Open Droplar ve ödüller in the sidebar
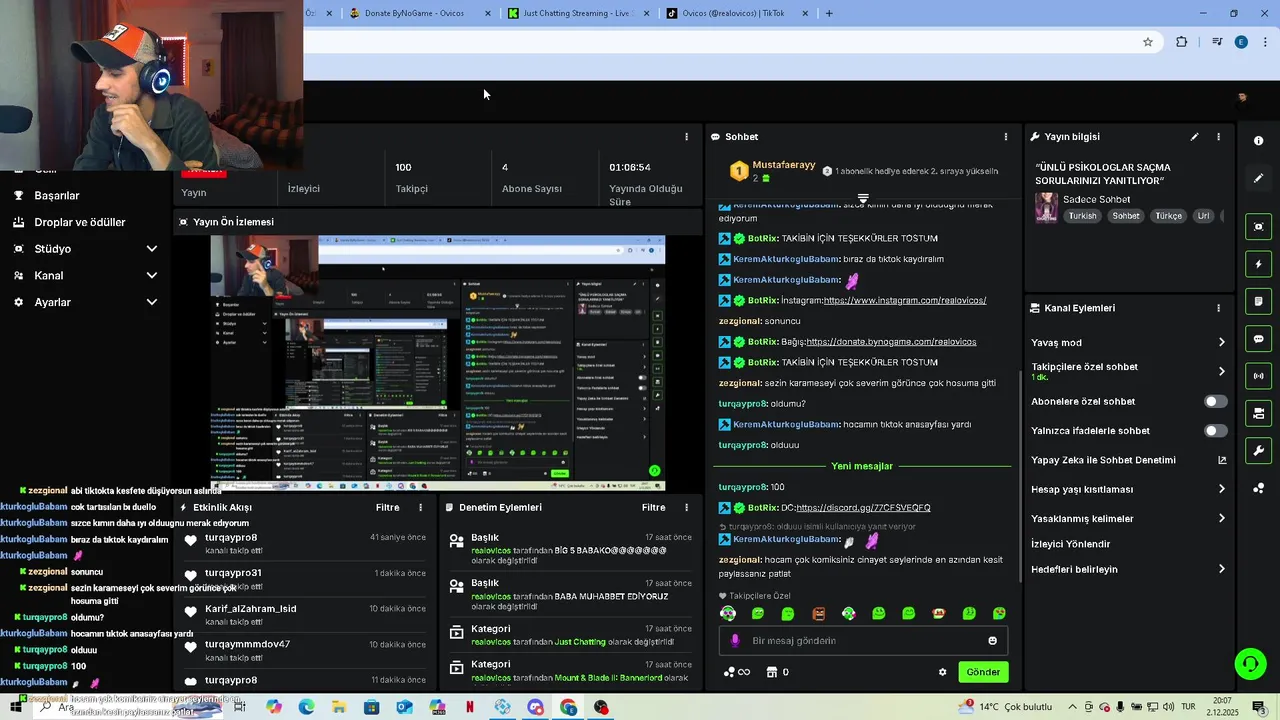This screenshot has width=1280, height=720. (80, 222)
